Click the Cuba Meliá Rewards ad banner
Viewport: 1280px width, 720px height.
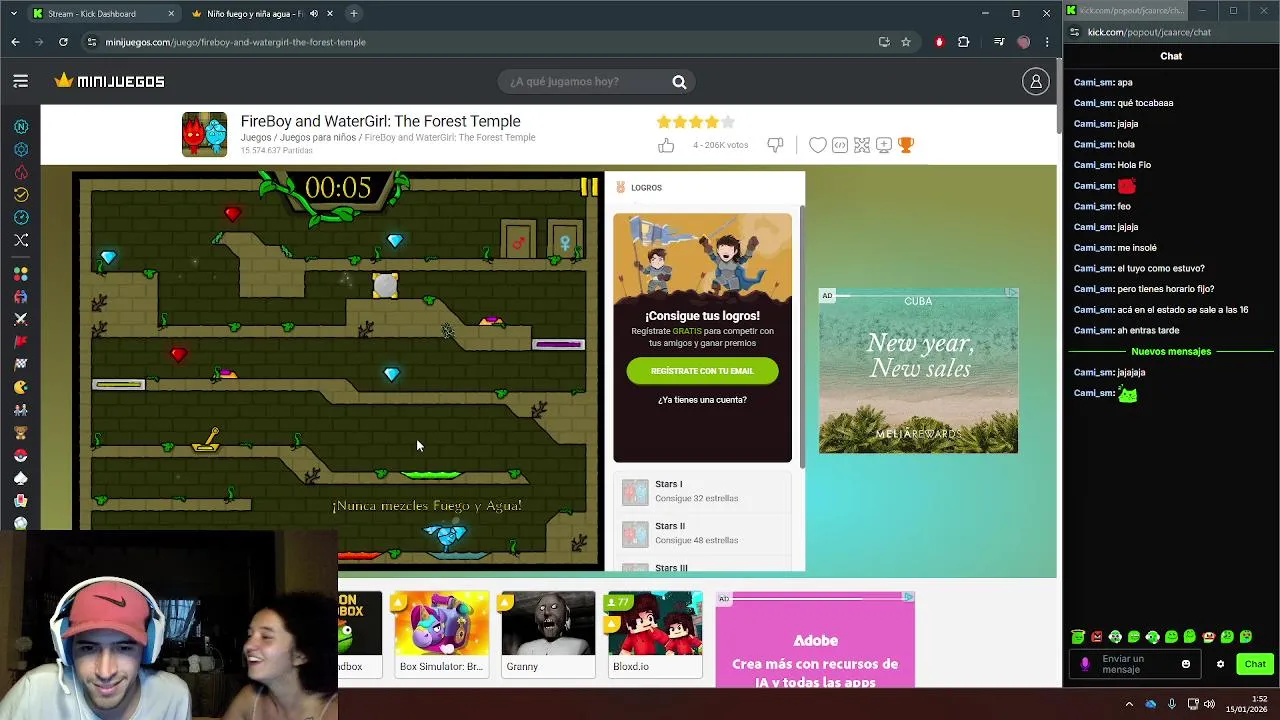(918, 371)
